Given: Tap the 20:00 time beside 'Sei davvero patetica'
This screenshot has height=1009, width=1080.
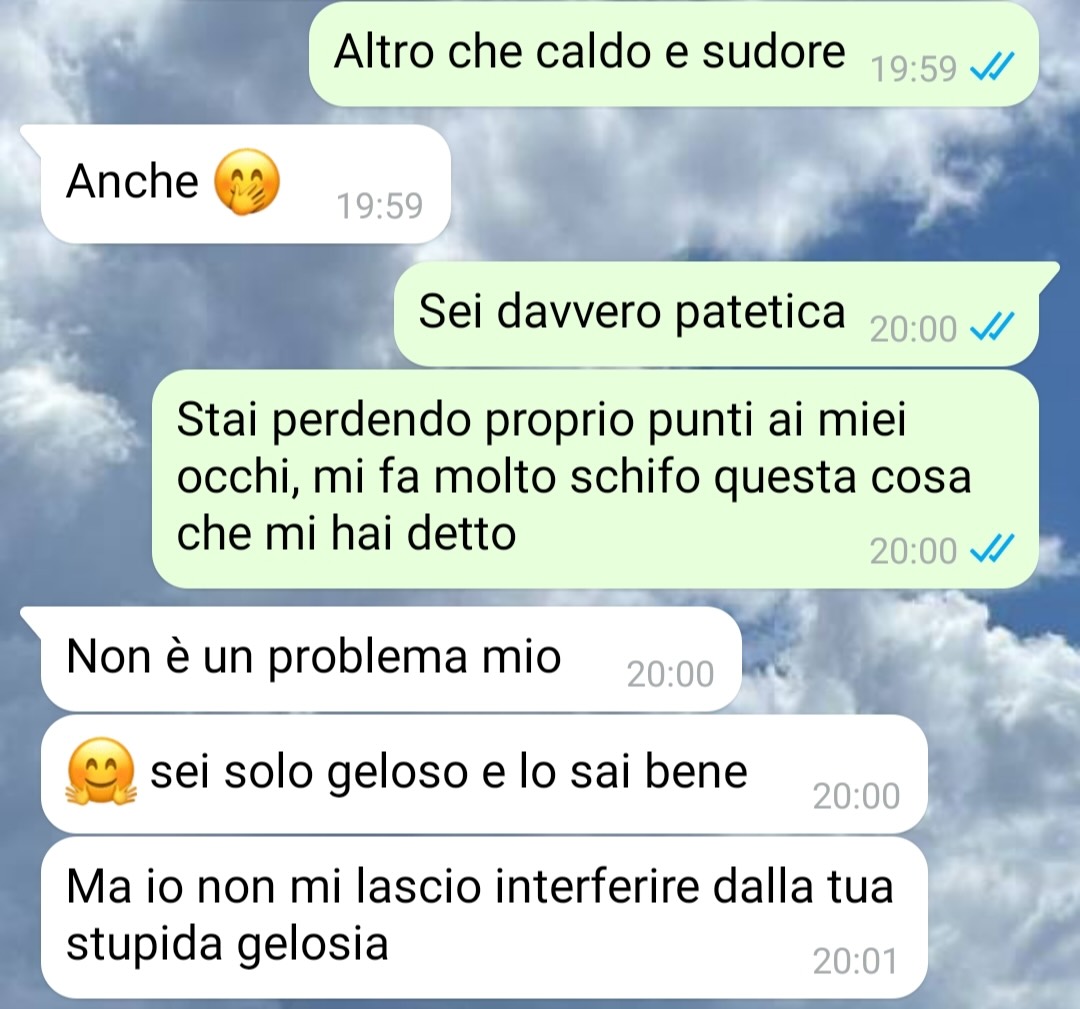Looking at the screenshot, I should point(913,329).
